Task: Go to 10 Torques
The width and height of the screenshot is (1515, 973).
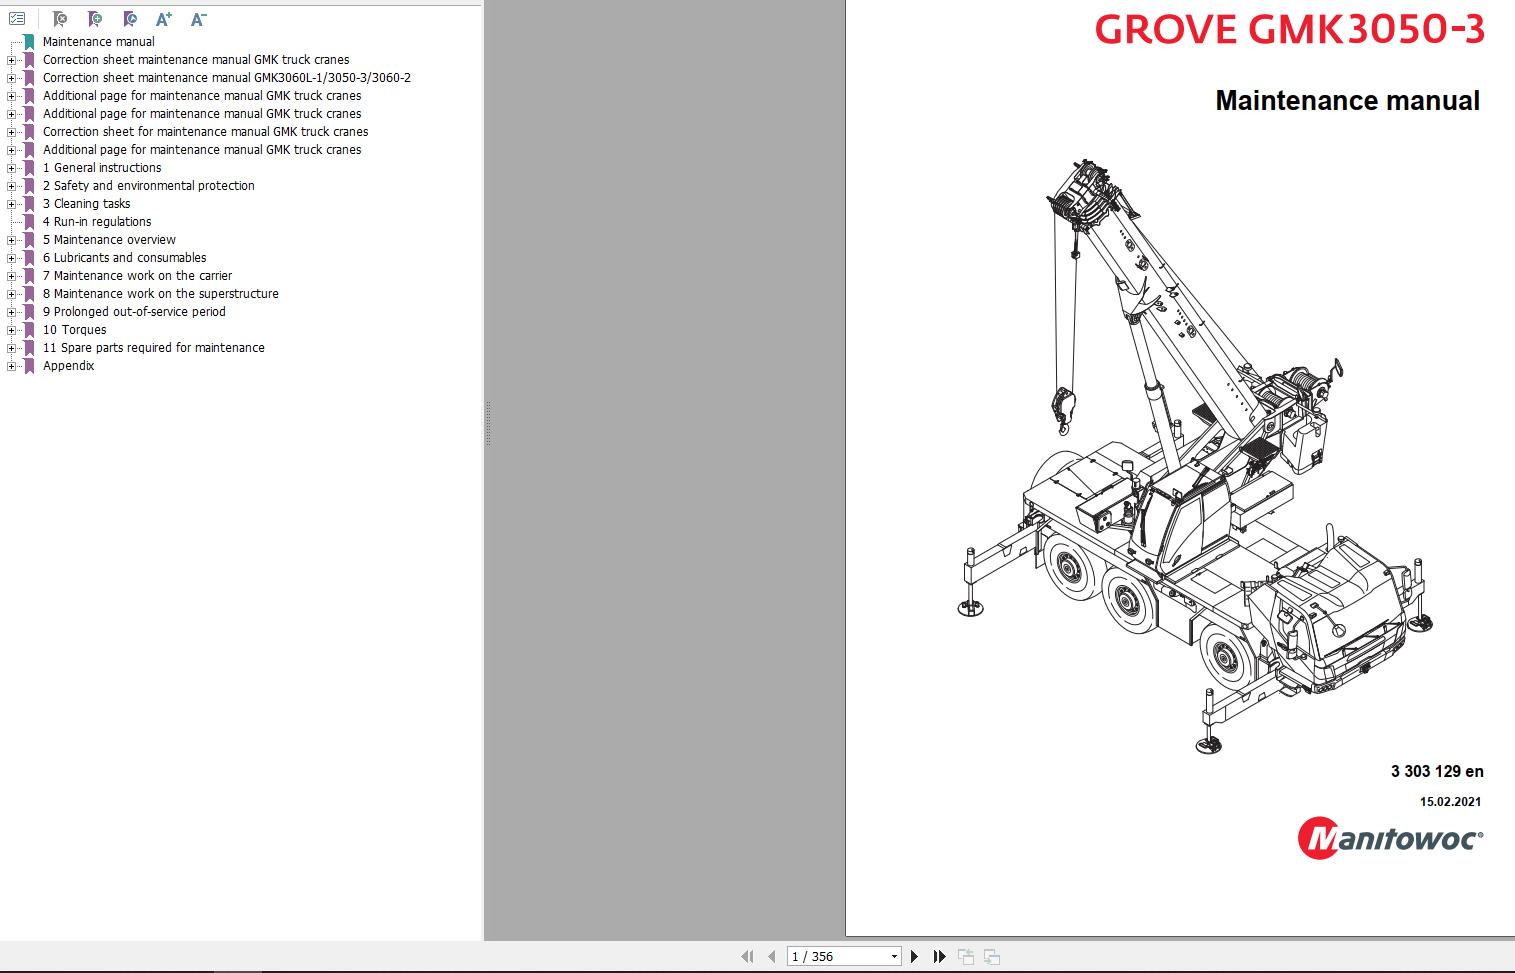Action: [x=75, y=330]
